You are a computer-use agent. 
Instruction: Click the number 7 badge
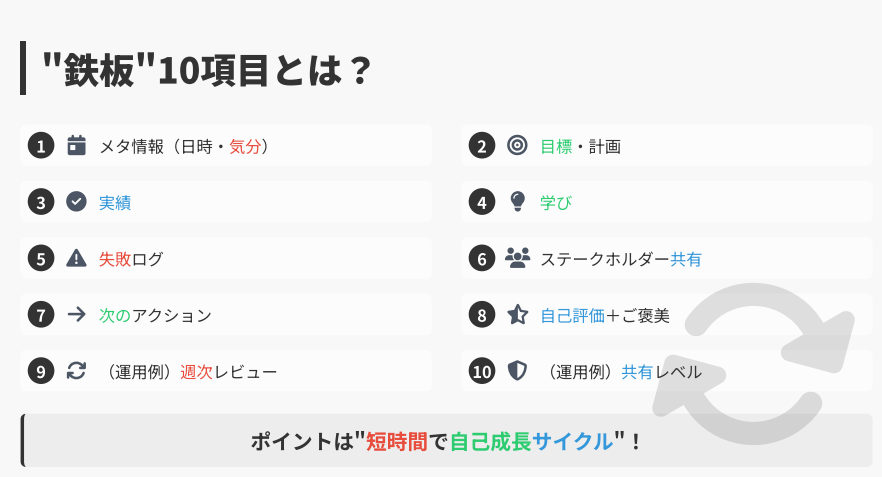[41, 315]
